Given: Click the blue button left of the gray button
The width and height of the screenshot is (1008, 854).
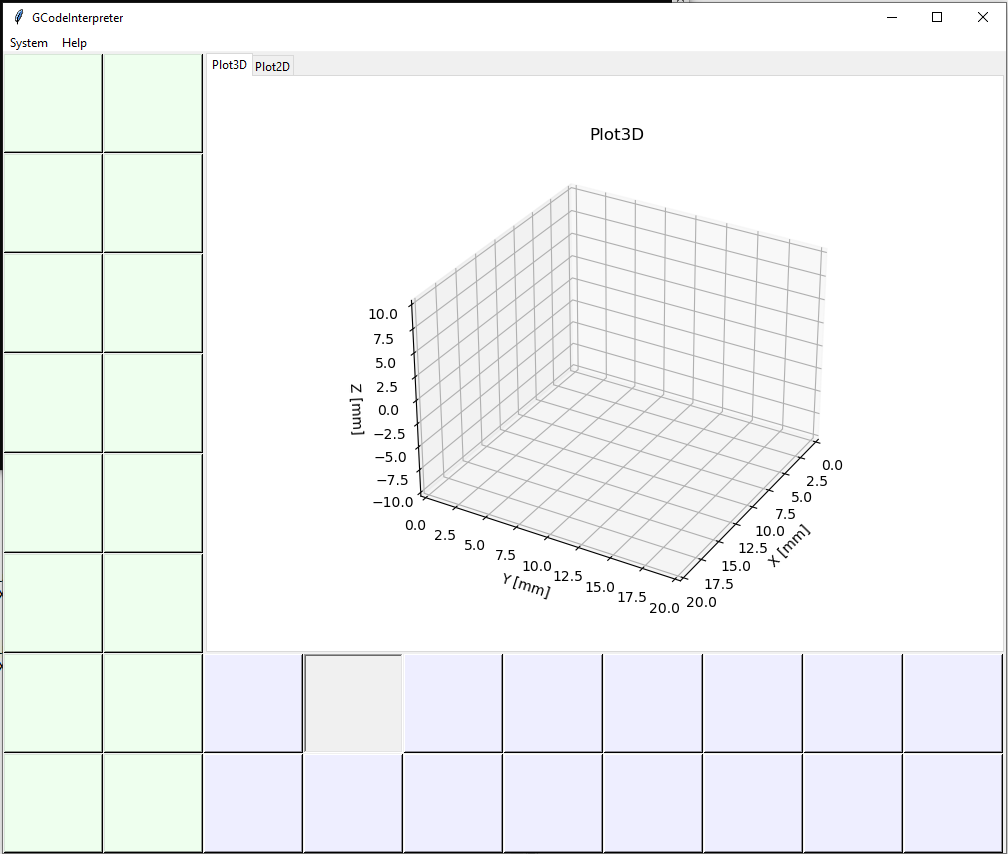Looking at the screenshot, I should [253, 702].
